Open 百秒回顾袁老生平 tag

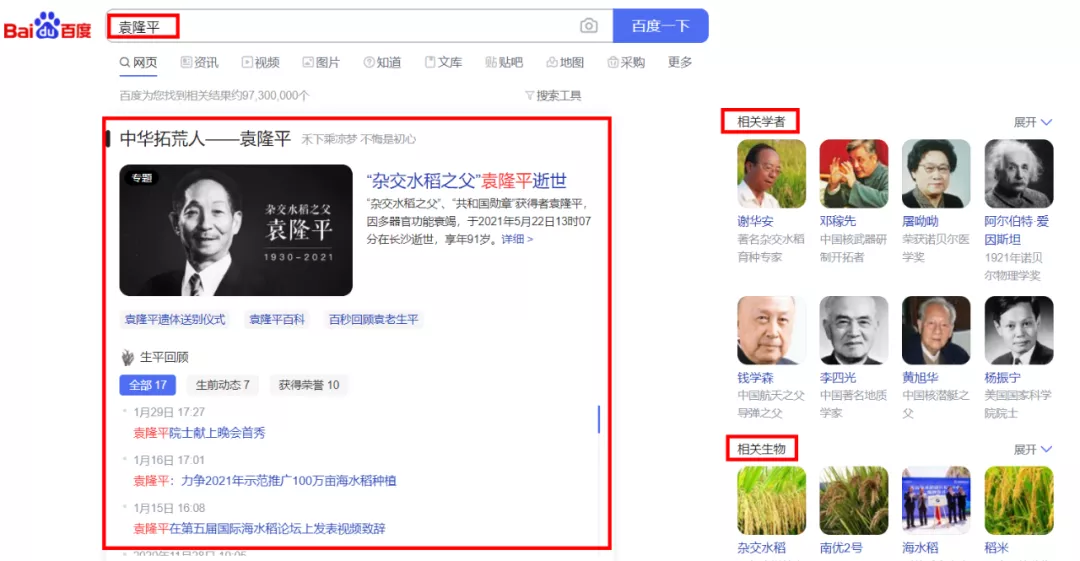(x=373, y=320)
